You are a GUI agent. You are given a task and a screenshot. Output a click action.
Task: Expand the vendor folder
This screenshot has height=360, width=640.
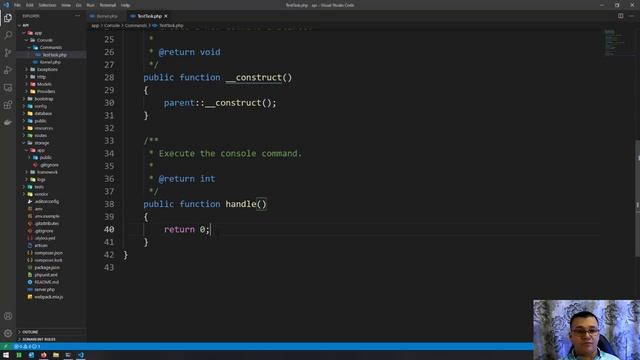coord(41,194)
